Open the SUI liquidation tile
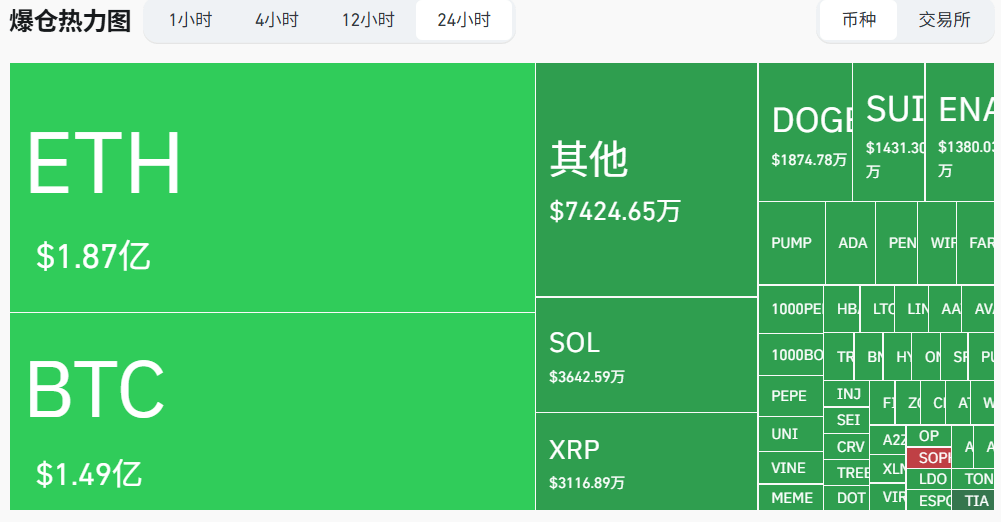This screenshot has width=1001, height=522. coord(889,132)
